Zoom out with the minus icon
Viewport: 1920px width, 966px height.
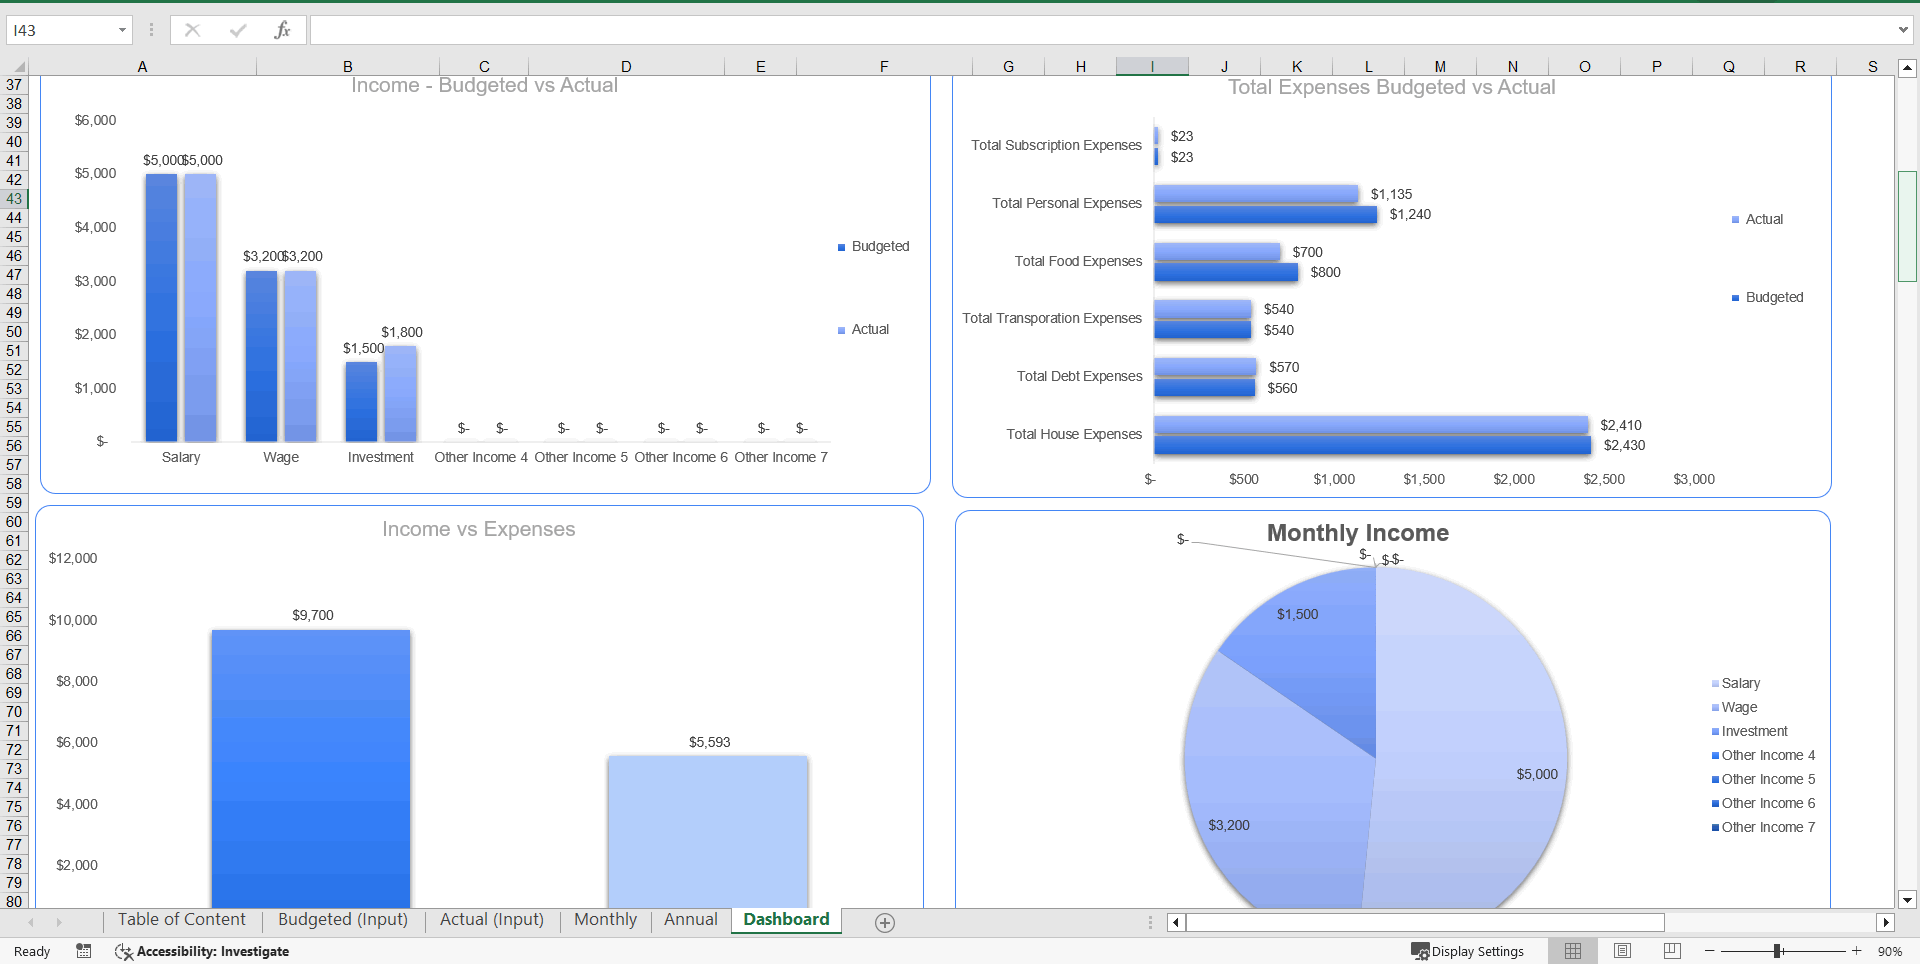(x=1710, y=951)
